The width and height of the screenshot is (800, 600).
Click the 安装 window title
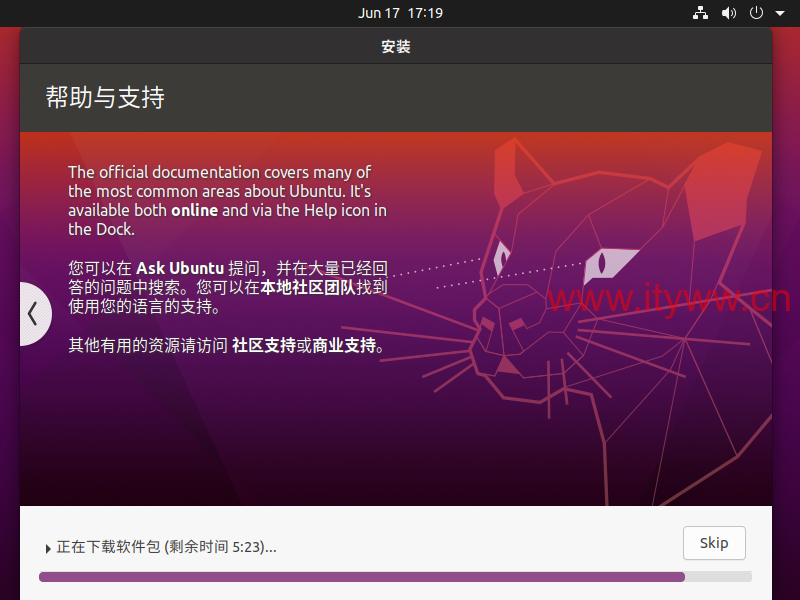coord(396,46)
